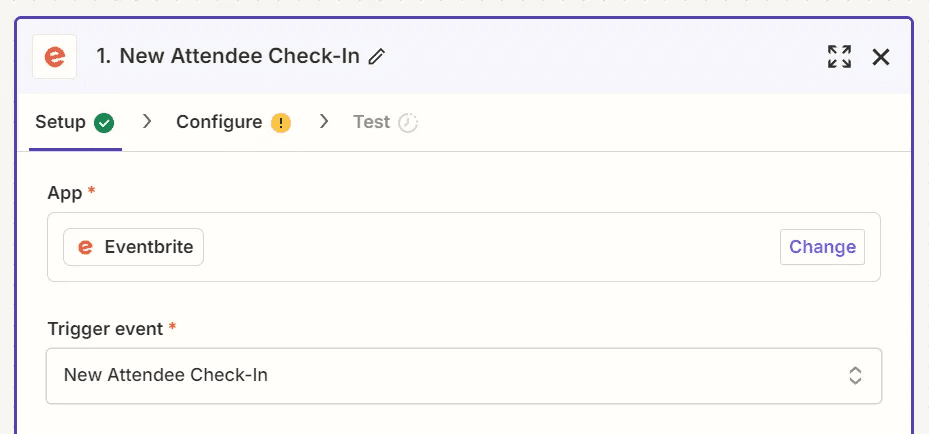Open the Setup tab
The height and width of the screenshot is (434, 929).
tap(75, 123)
